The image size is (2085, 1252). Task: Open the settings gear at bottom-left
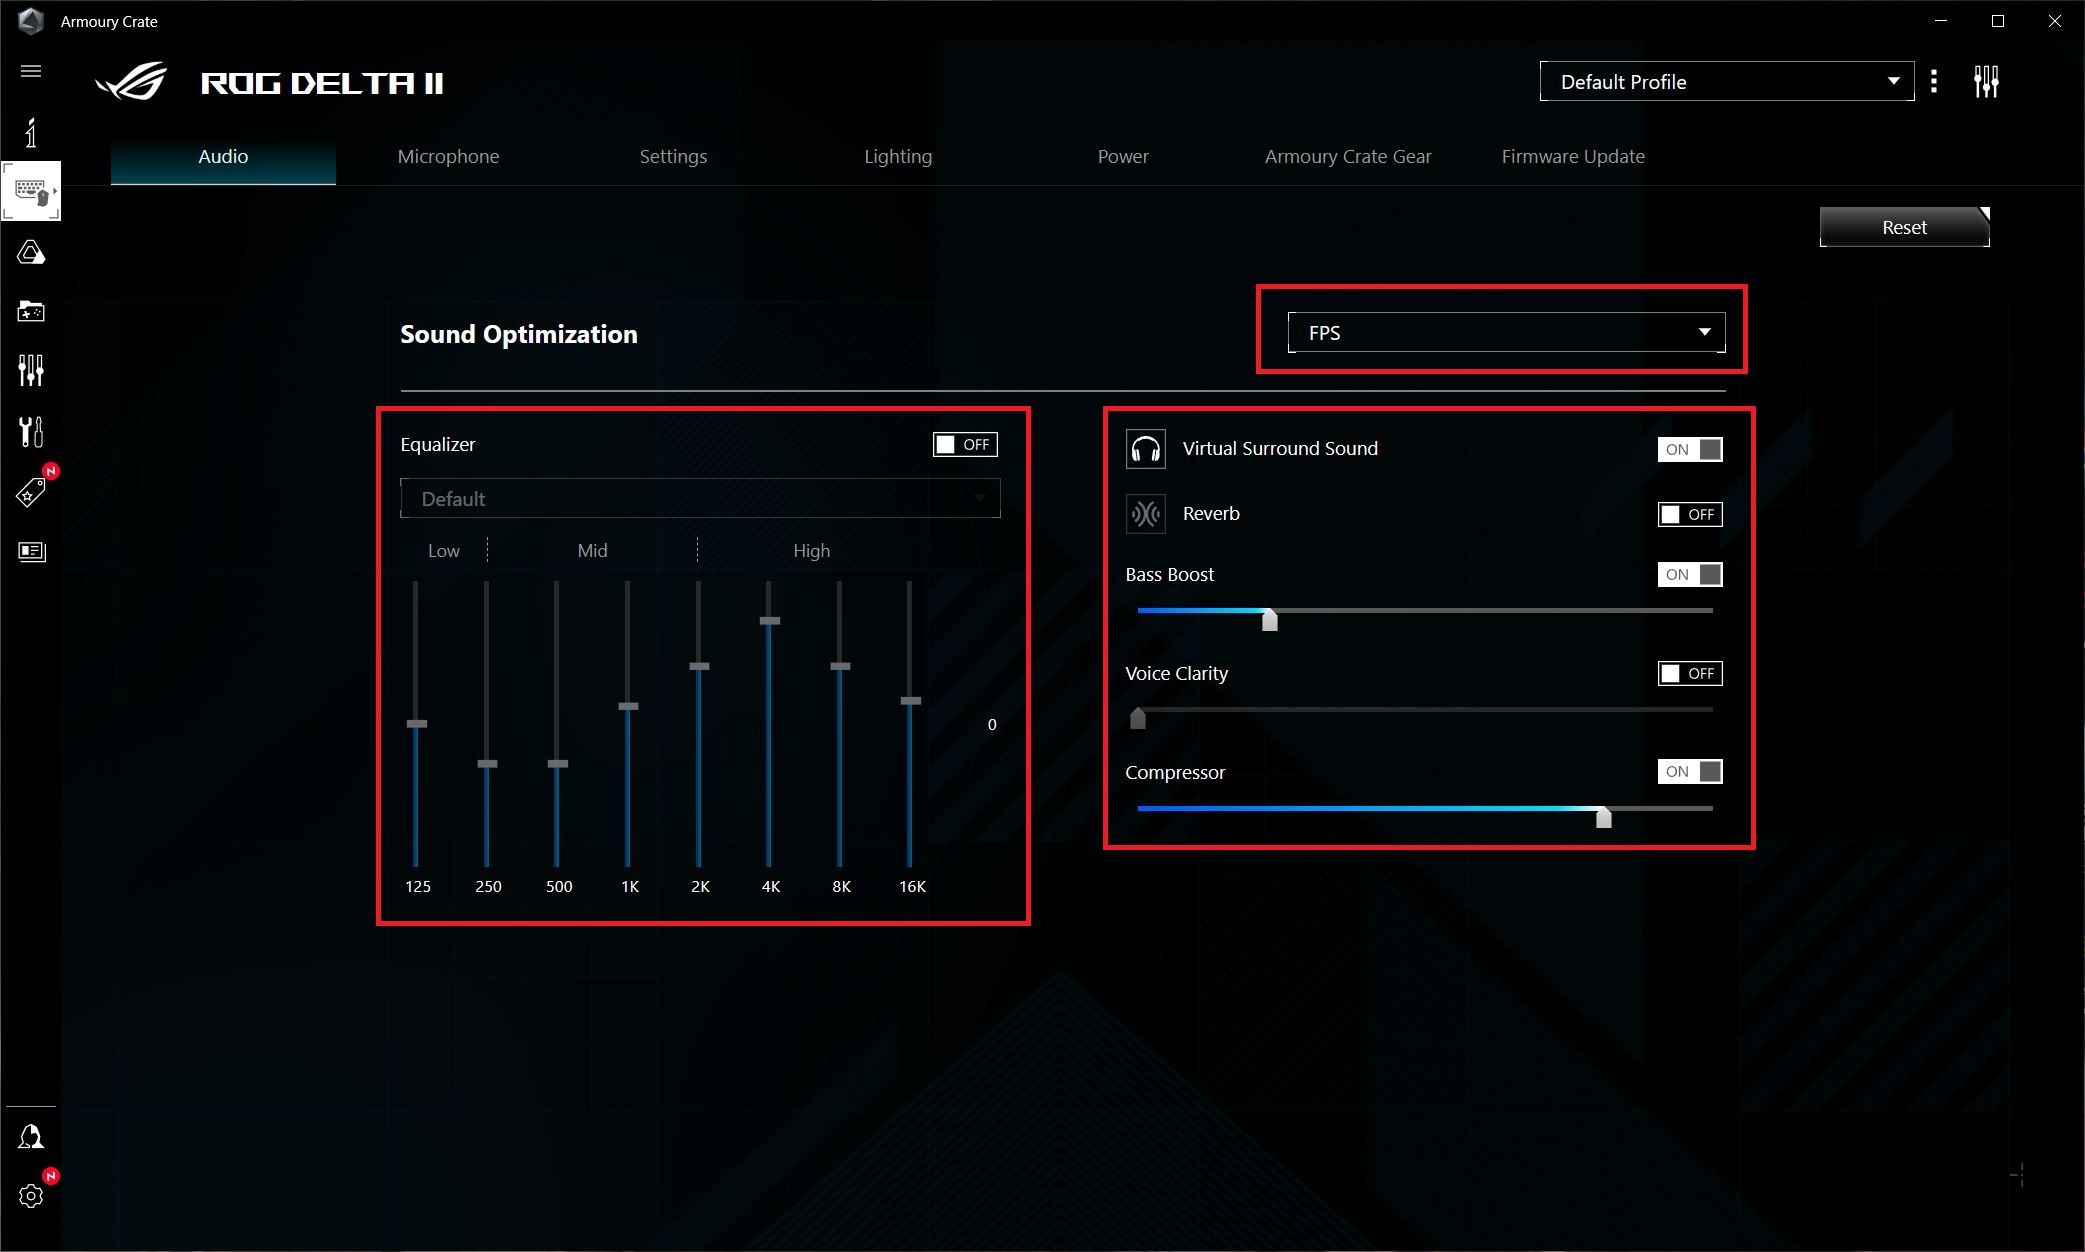pos(31,1195)
